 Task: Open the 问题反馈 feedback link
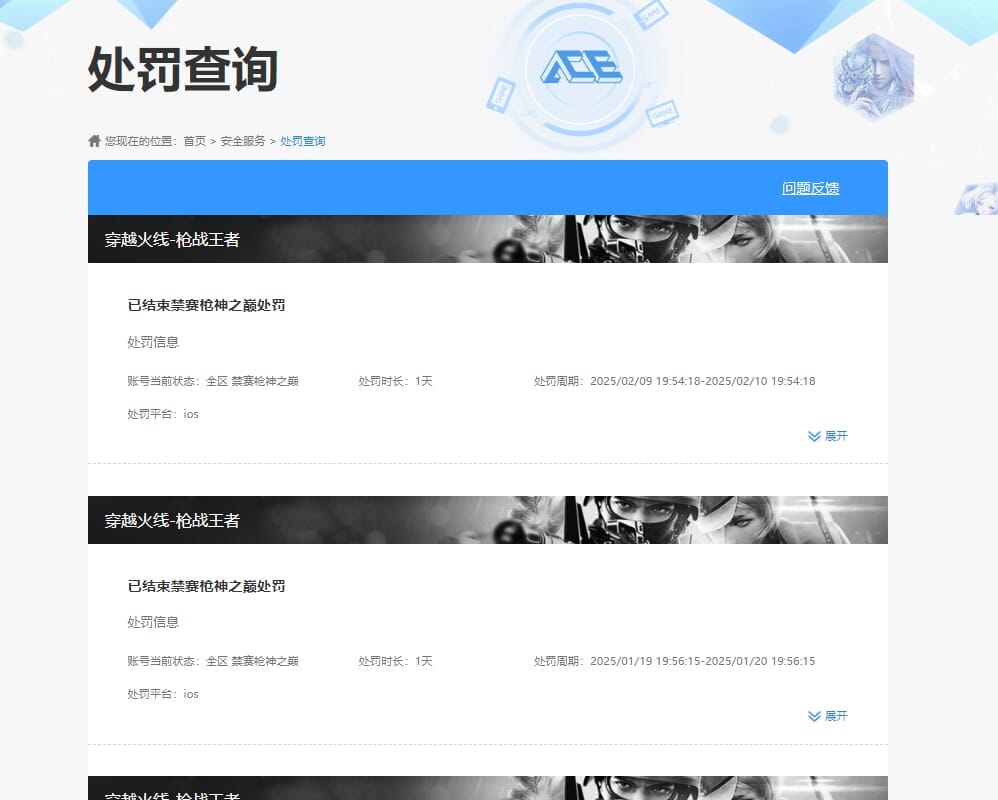[810, 188]
